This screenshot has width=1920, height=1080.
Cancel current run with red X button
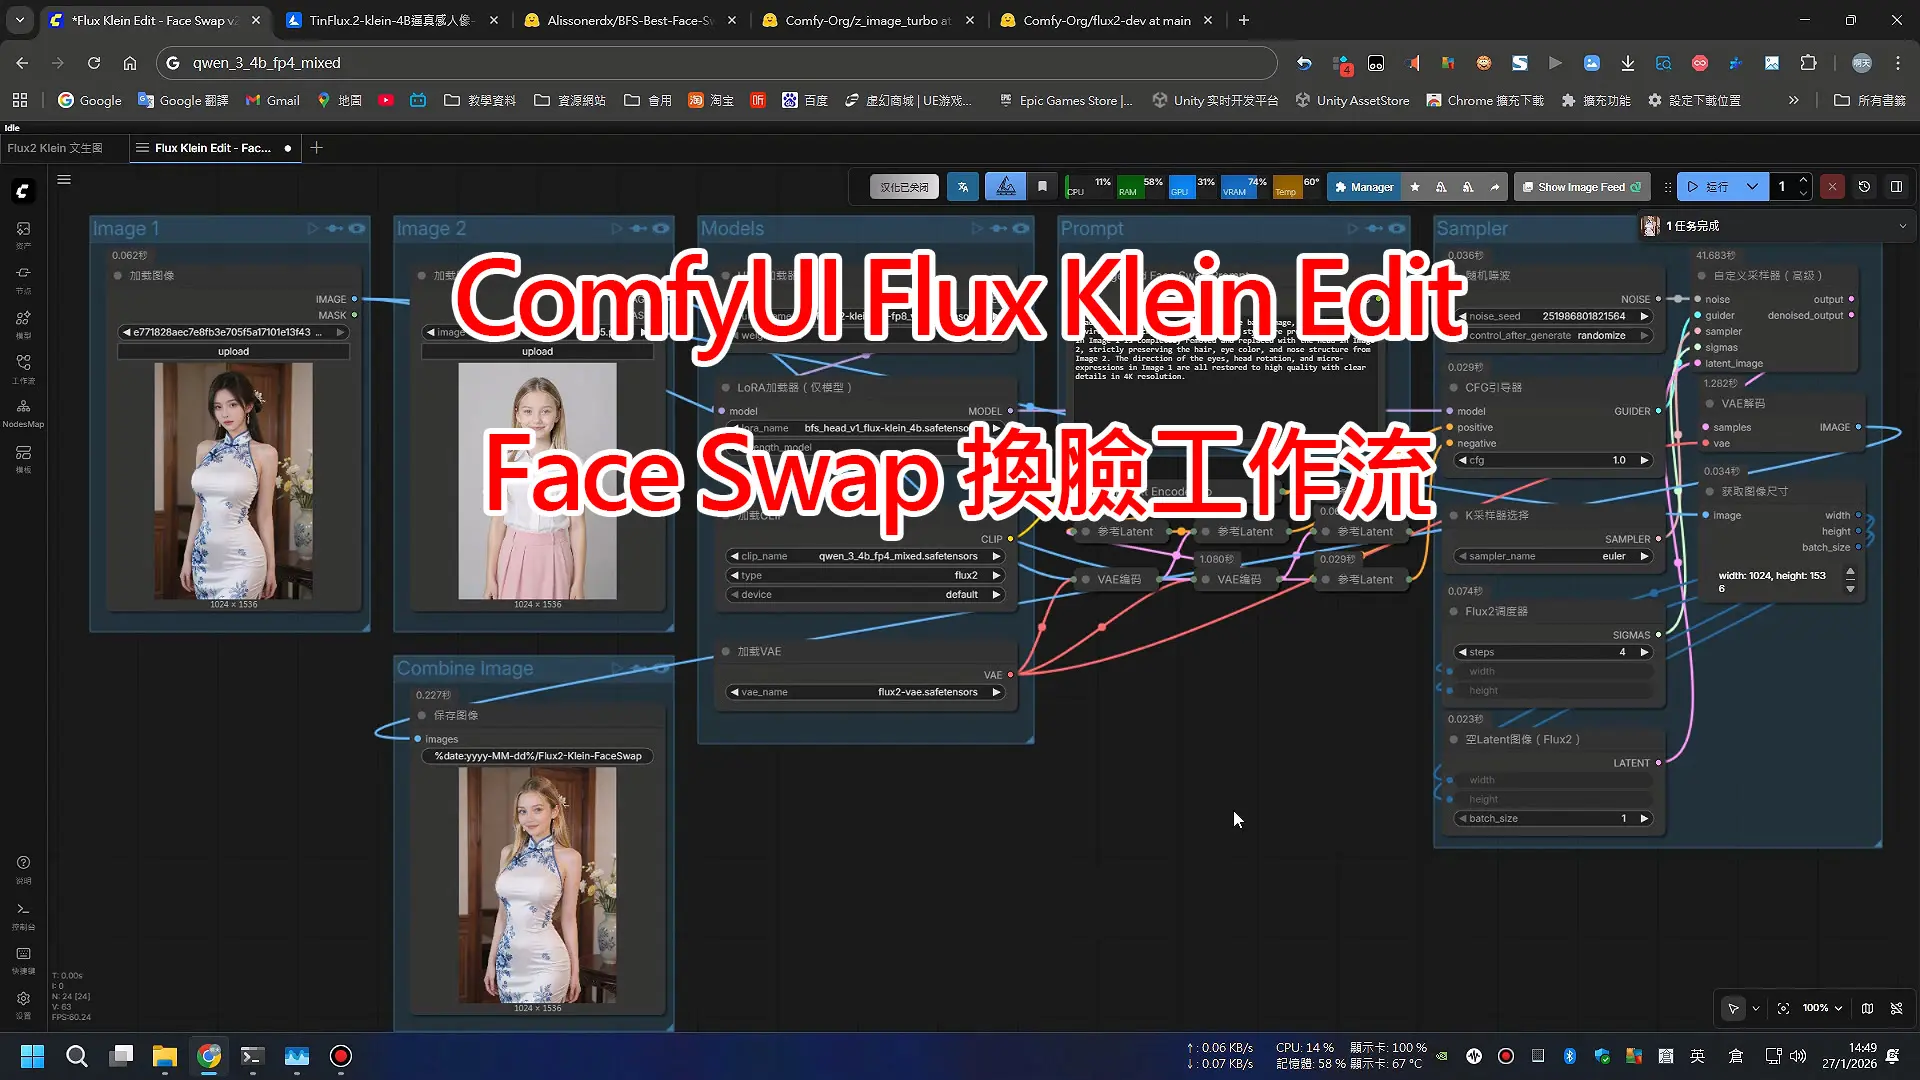point(1832,187)
